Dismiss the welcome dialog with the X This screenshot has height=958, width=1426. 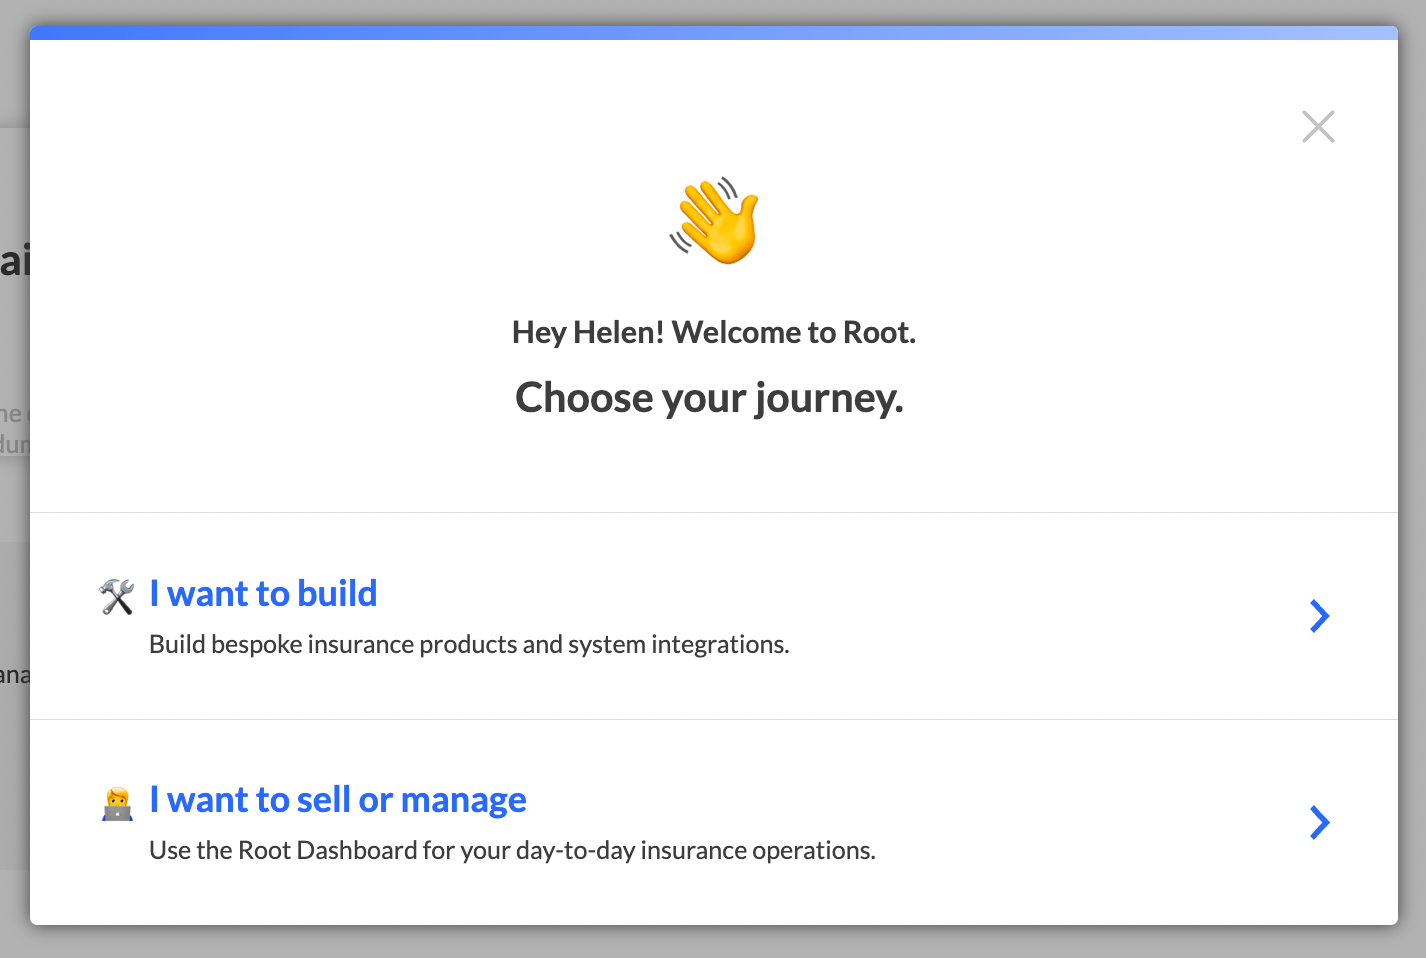coord(1318,126)
